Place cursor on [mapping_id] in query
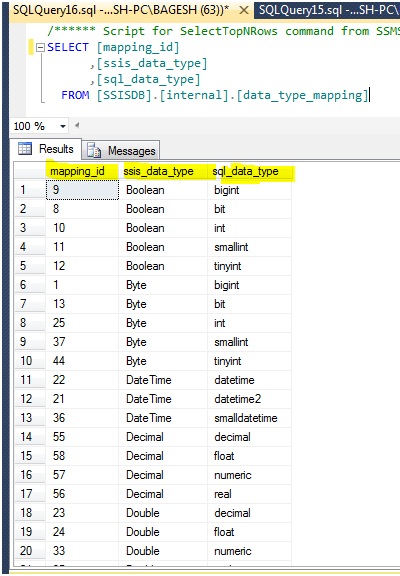 point(138,47)
